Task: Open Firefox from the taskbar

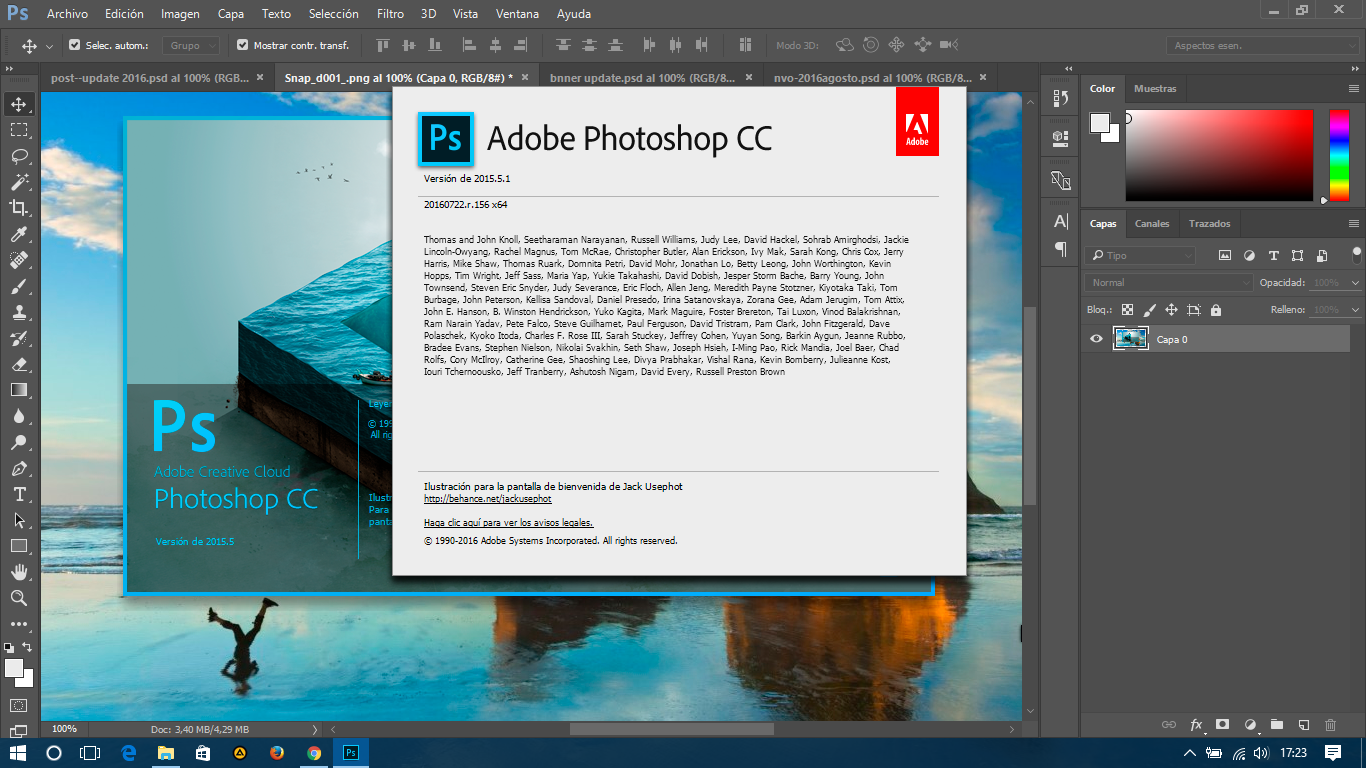Action: 277,753
